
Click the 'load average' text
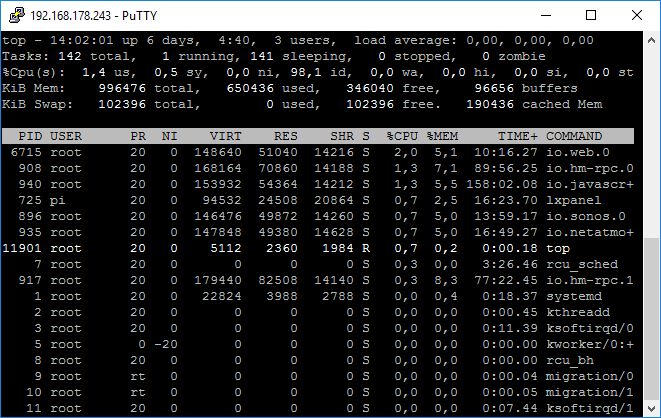pos(405,40)
